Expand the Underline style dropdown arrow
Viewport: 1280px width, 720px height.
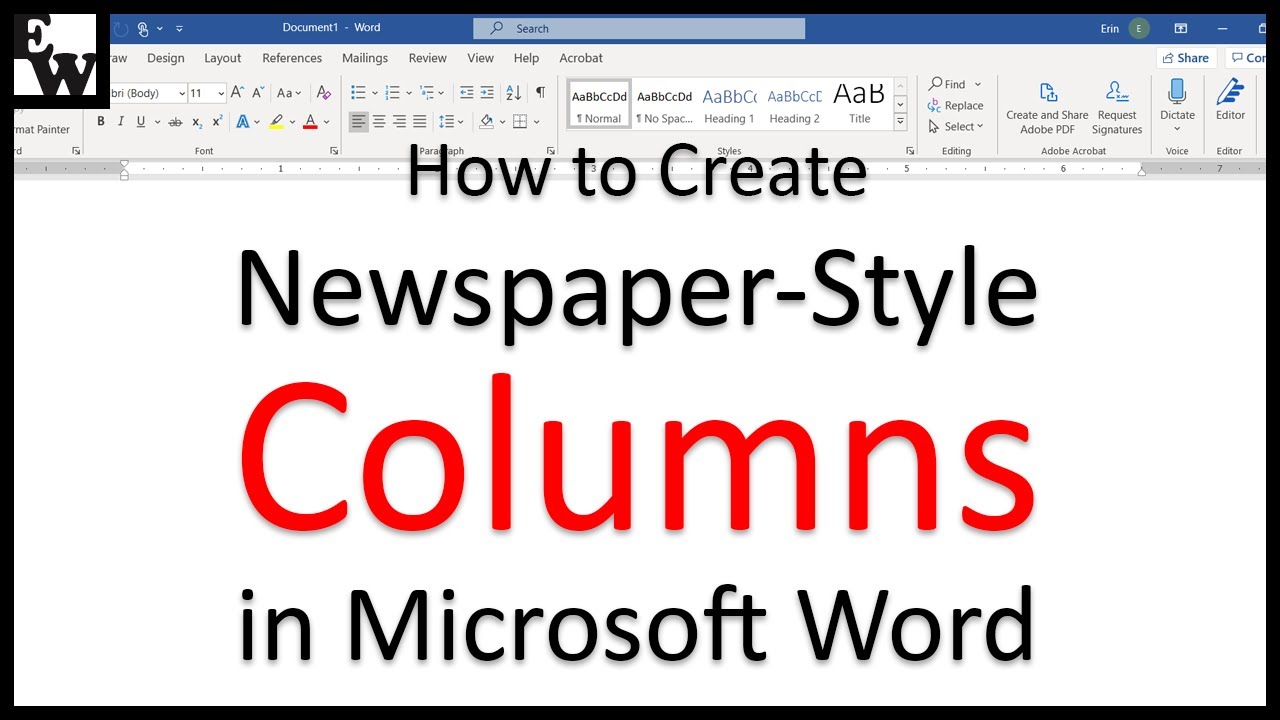point(157,122)
